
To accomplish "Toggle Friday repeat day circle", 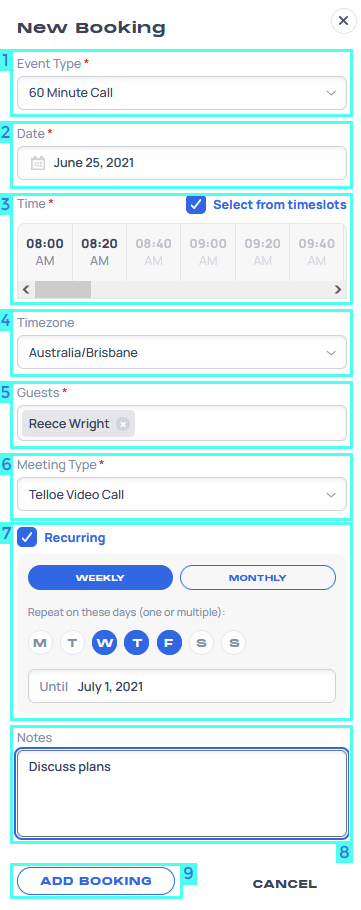I will pos(169,643).
